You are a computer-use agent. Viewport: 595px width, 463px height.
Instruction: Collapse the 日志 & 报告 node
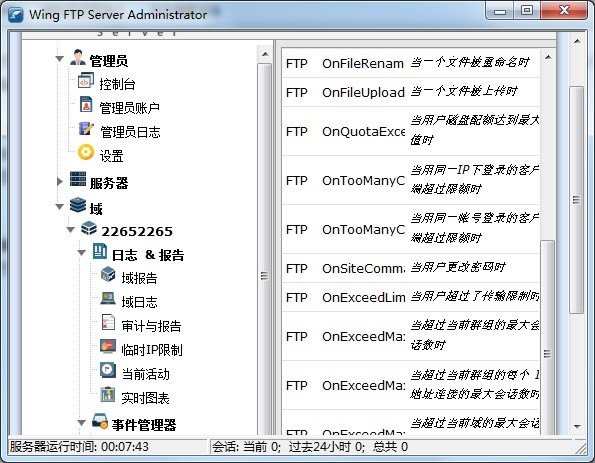(x=82, y=253)
